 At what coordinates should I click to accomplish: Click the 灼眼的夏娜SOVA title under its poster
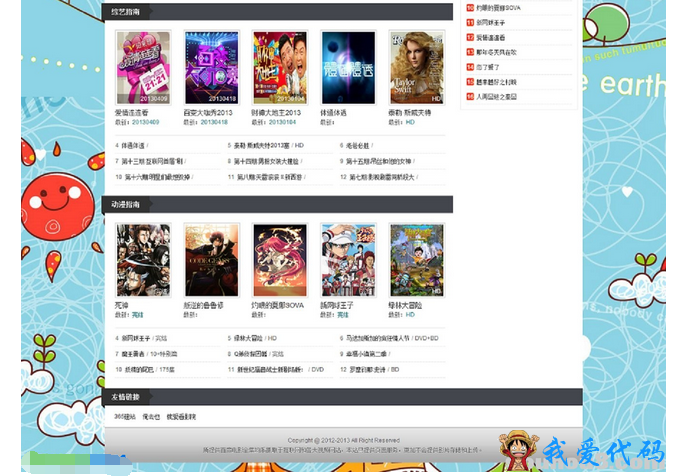coord(277,305)
